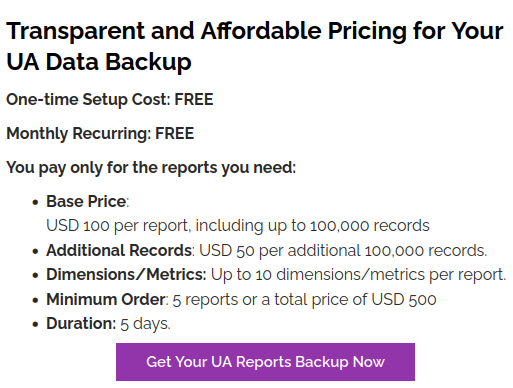Click the bullet point before Minimum Order

tap(35, 300)
